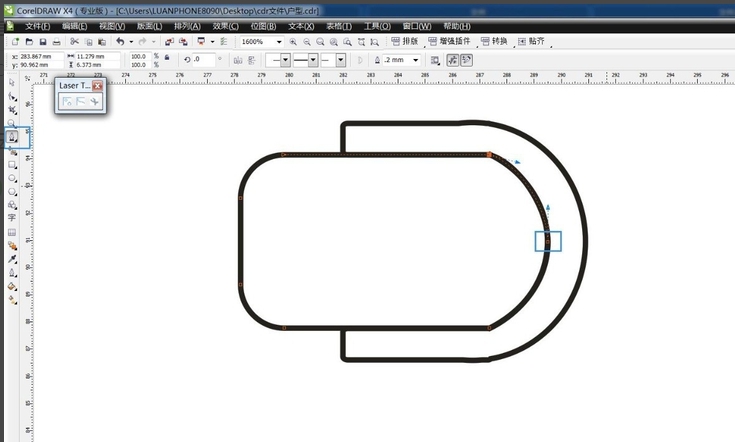
Task: Click the Print icon
Action: click(59, 42)
